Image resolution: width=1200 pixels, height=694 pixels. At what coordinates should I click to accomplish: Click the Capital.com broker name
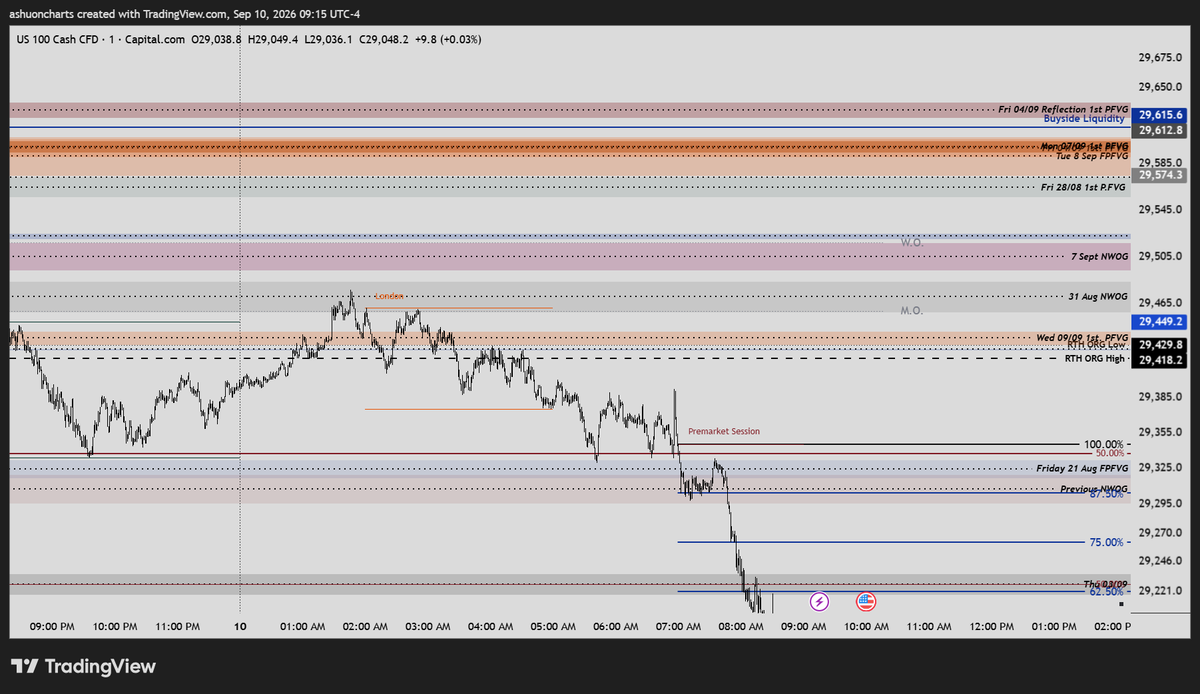pyautogui.click(x=153, y=39)
